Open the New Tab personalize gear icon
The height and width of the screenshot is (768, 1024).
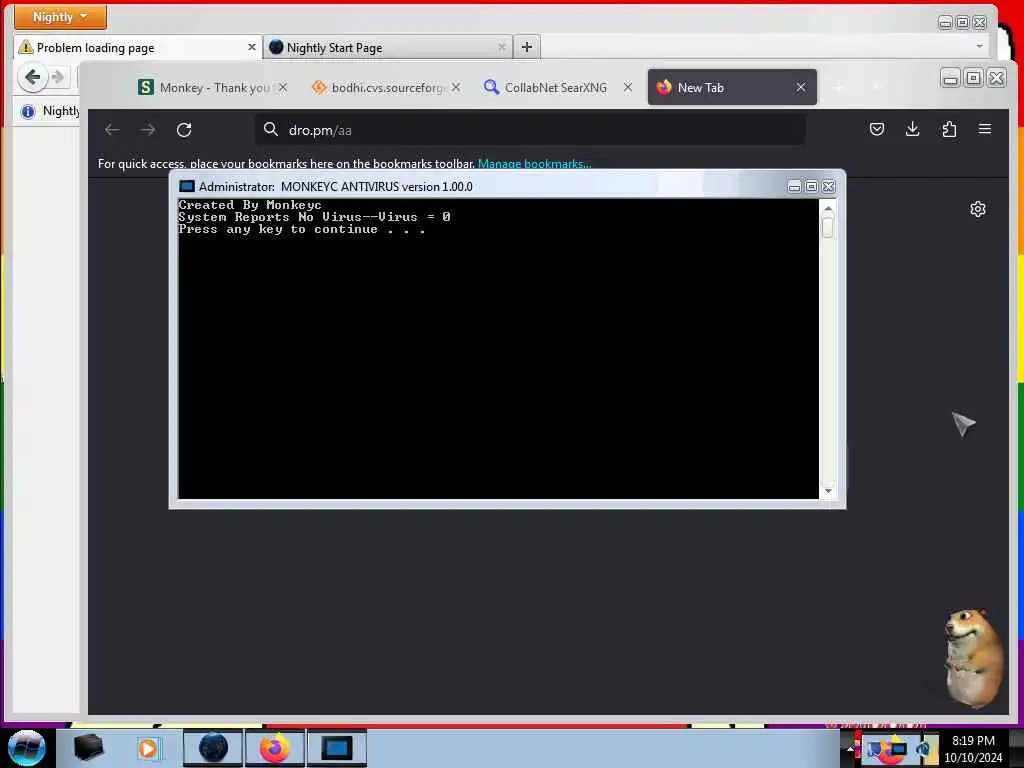978,209
